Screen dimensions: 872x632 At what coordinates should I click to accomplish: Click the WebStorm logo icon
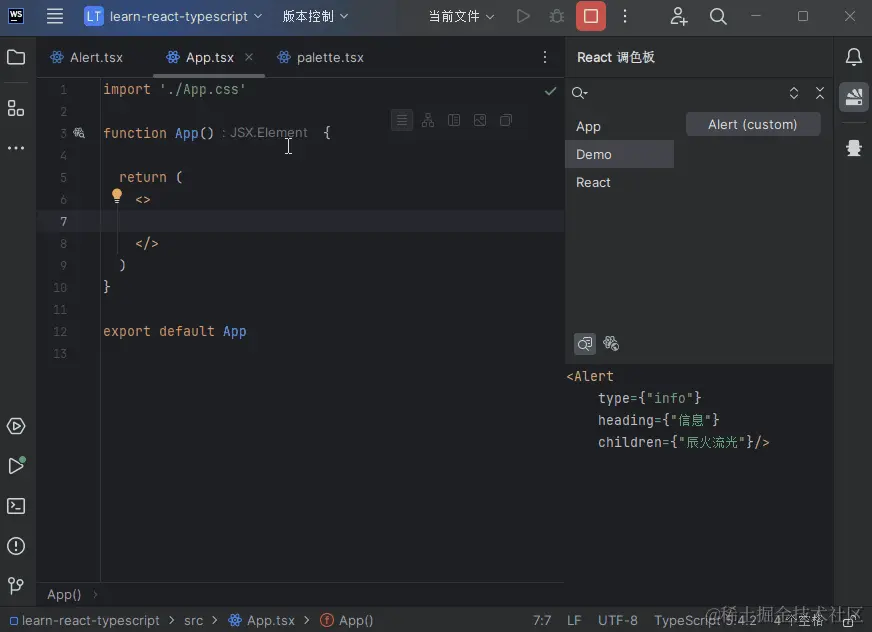16,16
